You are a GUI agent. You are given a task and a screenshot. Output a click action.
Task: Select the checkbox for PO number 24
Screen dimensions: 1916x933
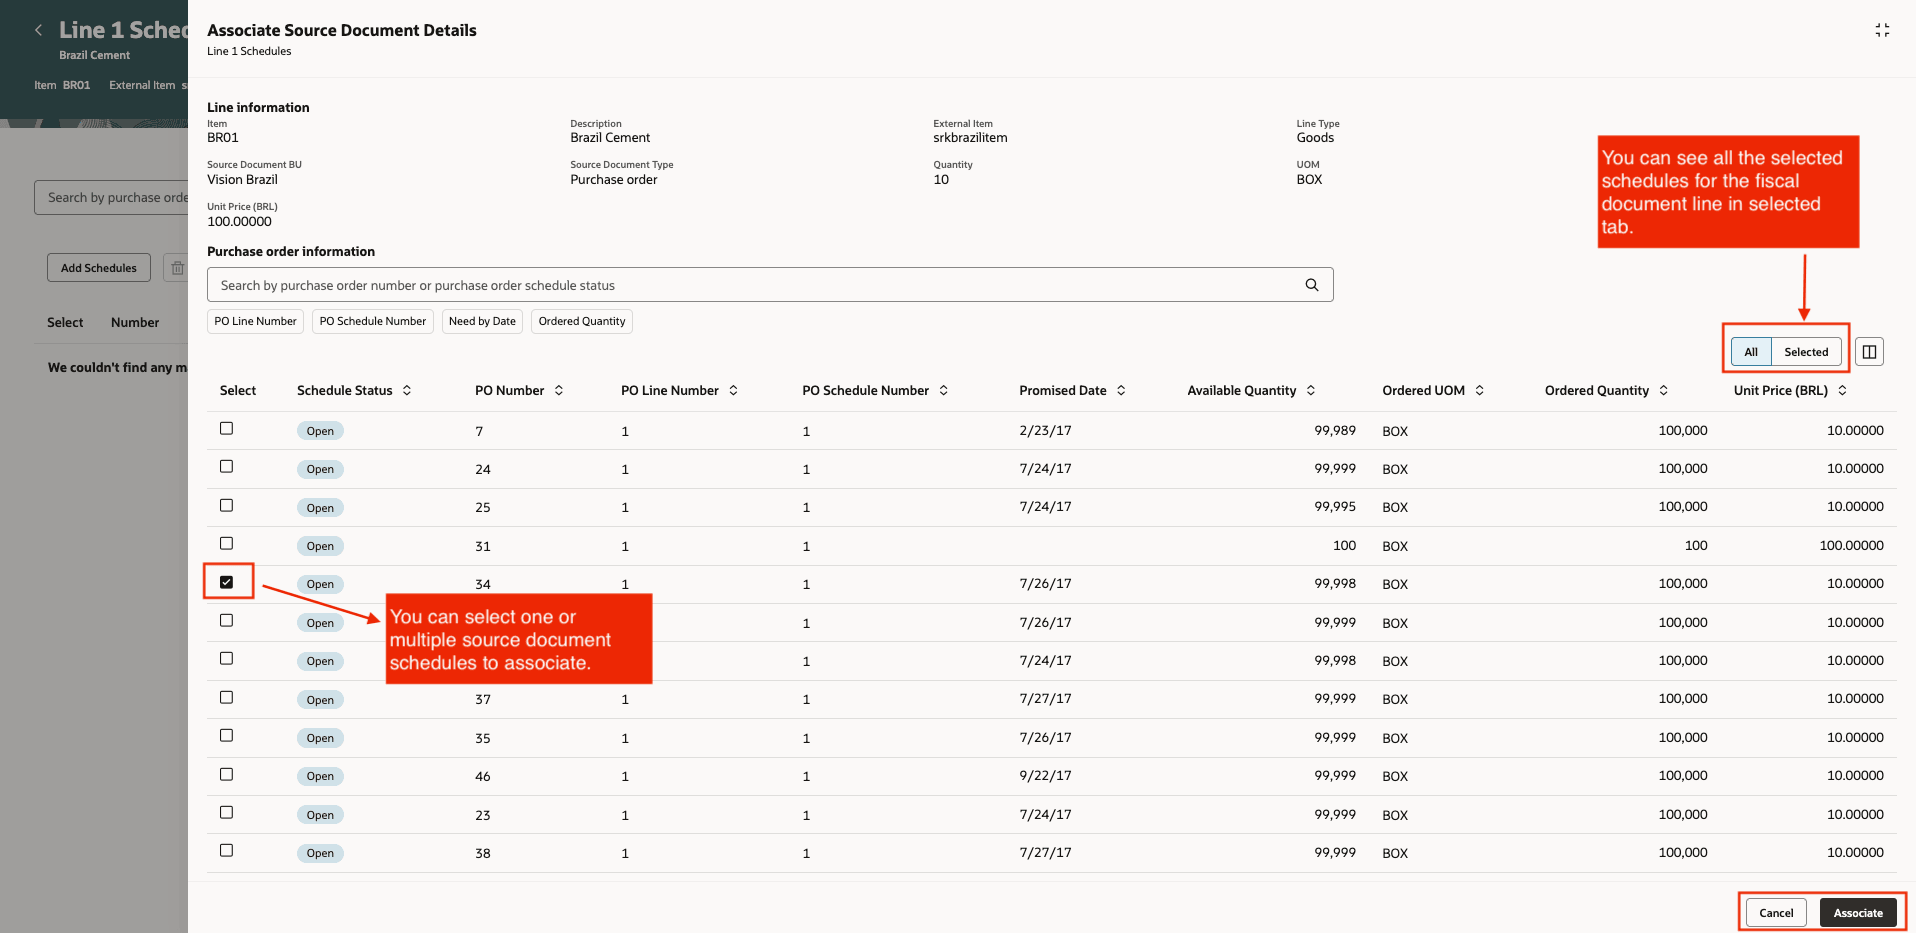(x=226, y=466)
